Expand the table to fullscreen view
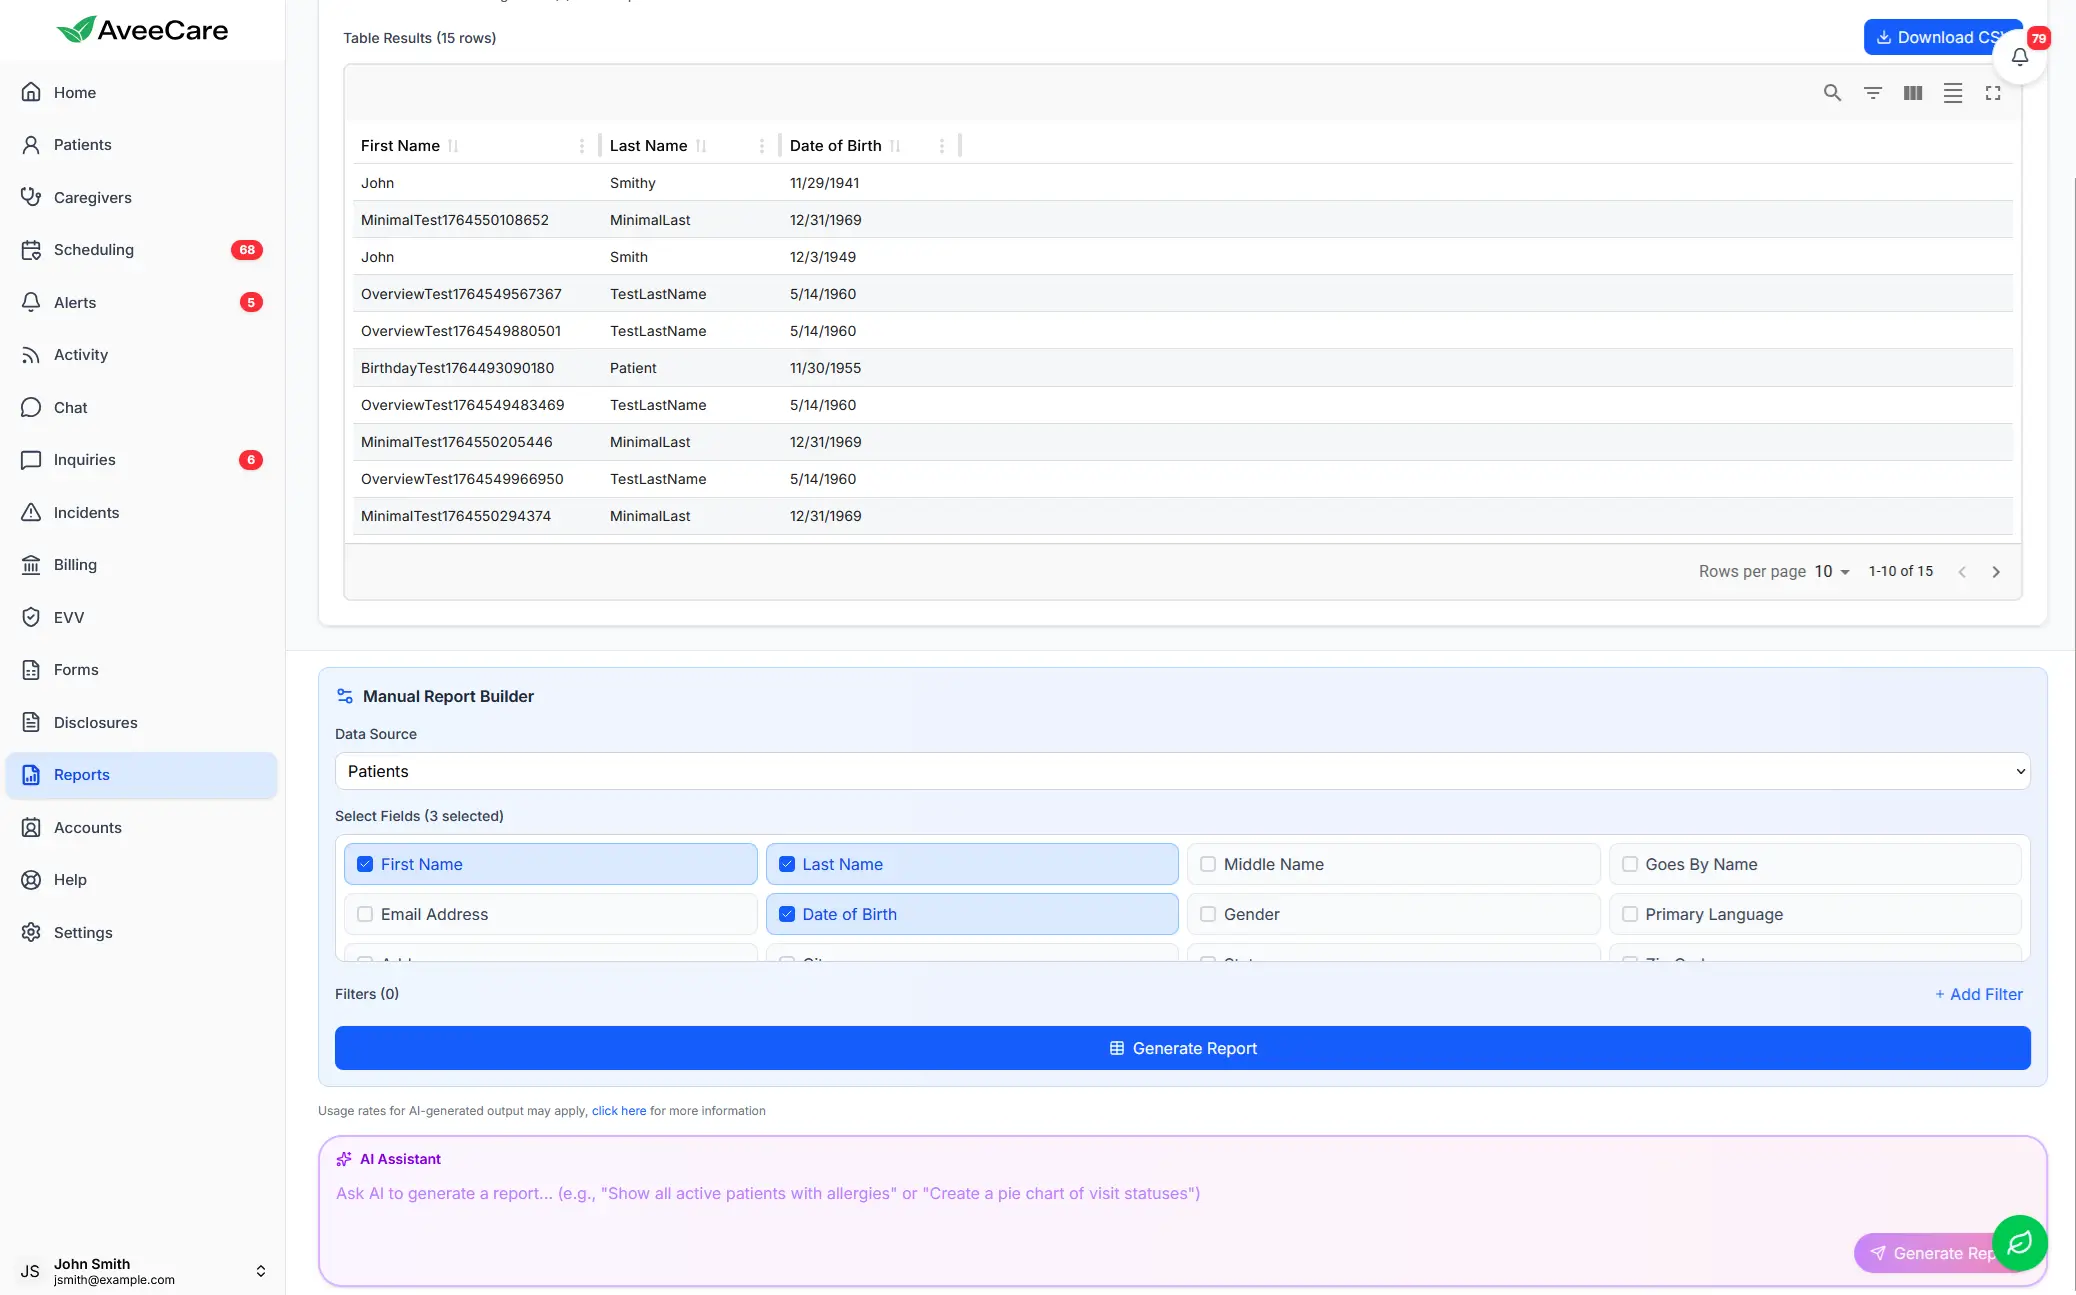Viewport: 2076px width, 1295px height. pos(1992,92)
